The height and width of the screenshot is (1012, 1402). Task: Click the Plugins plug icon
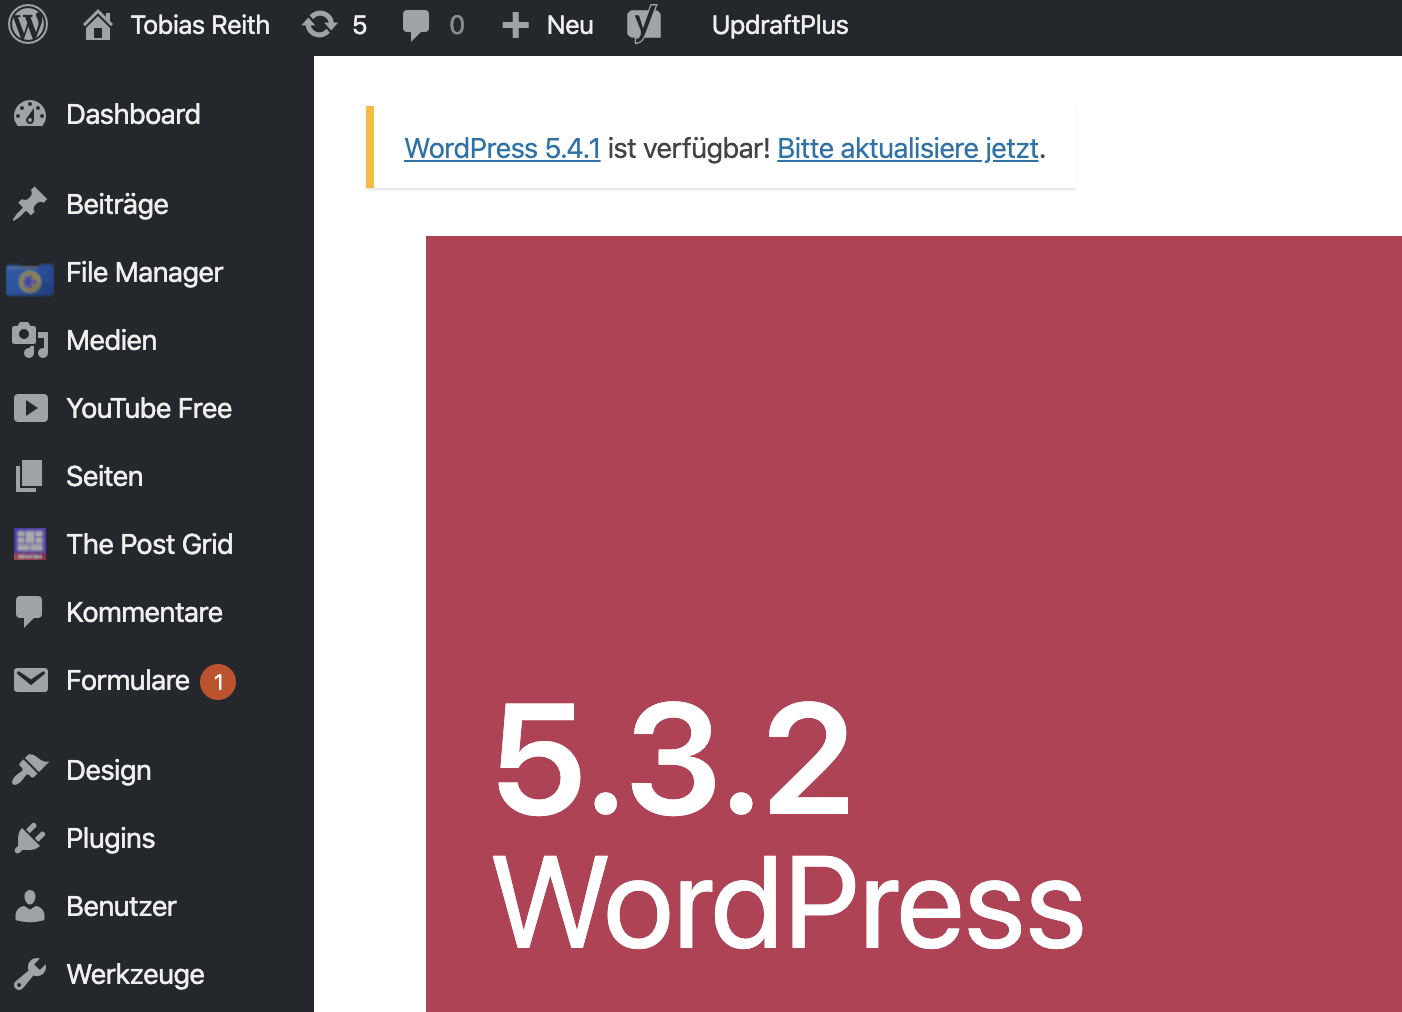click(x=30, y=838)
